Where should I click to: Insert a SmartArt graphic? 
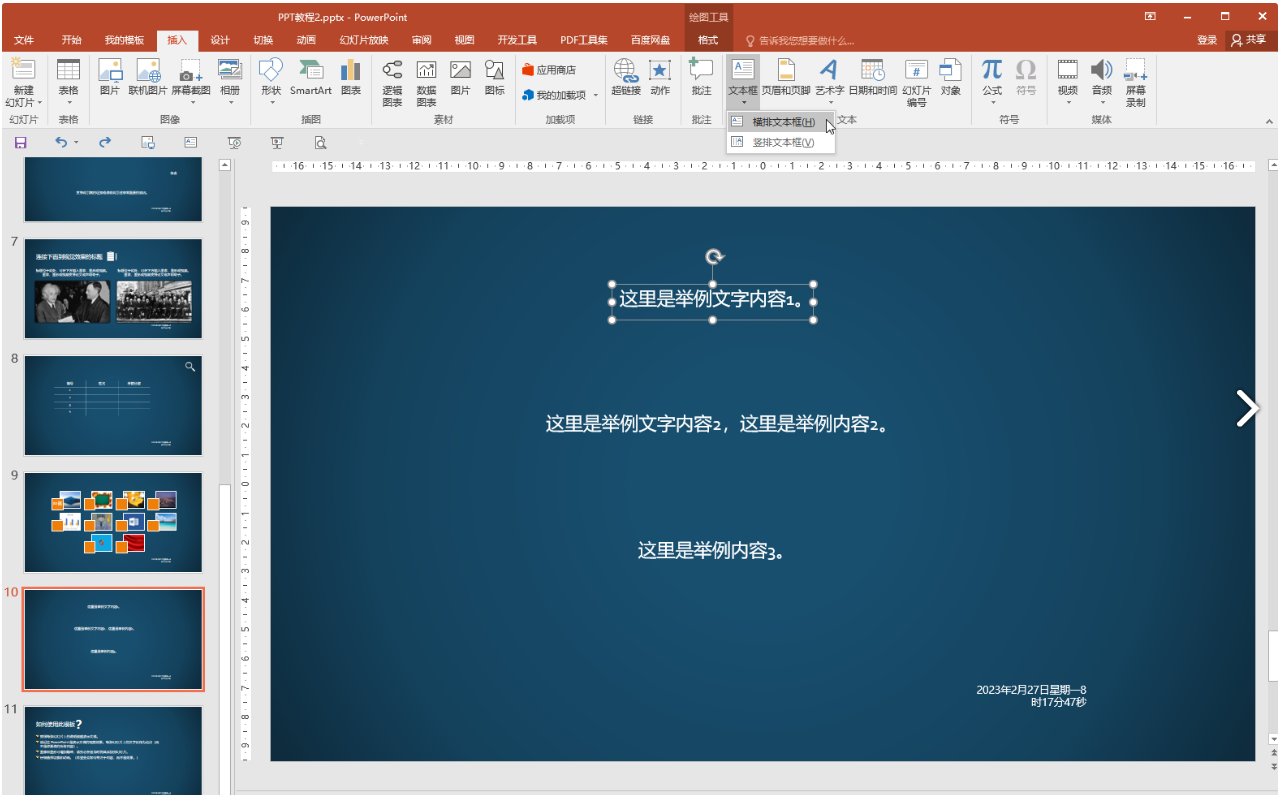pos(311,77)
